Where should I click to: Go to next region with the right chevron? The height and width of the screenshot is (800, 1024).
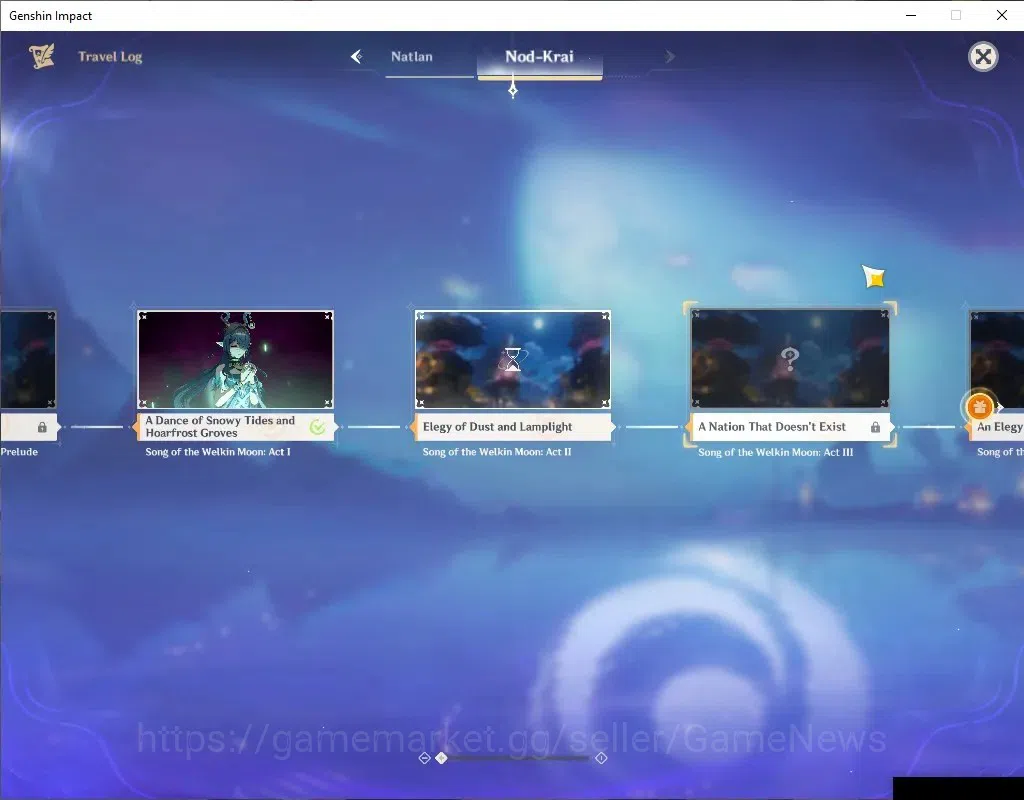[669, 57]
